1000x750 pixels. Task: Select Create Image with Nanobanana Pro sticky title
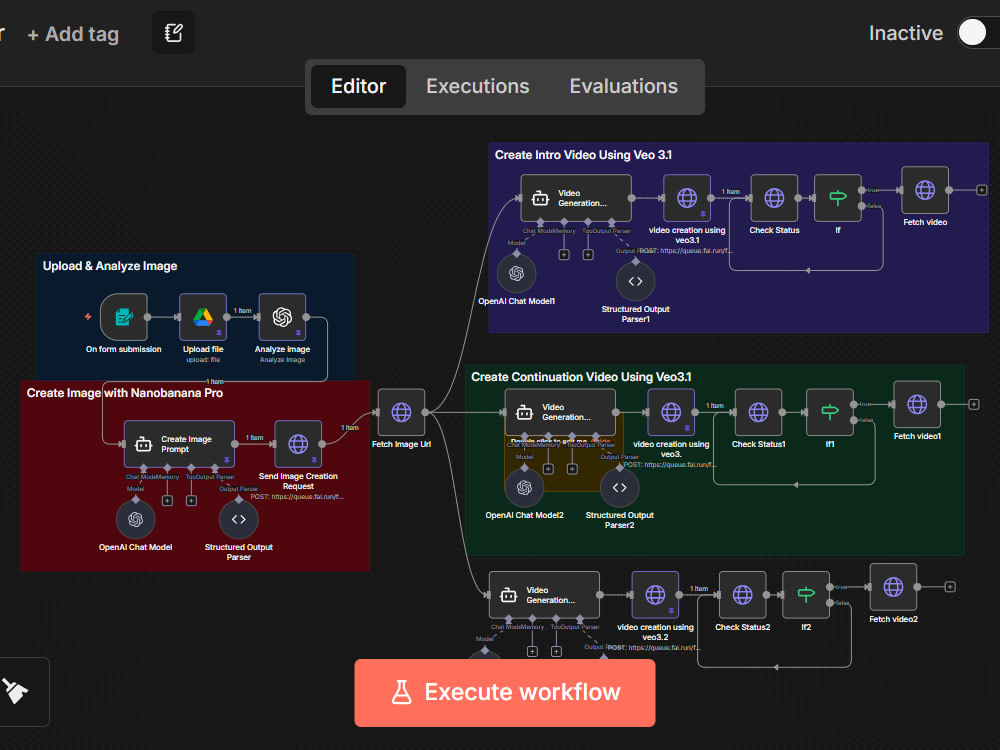pos(124,393)
